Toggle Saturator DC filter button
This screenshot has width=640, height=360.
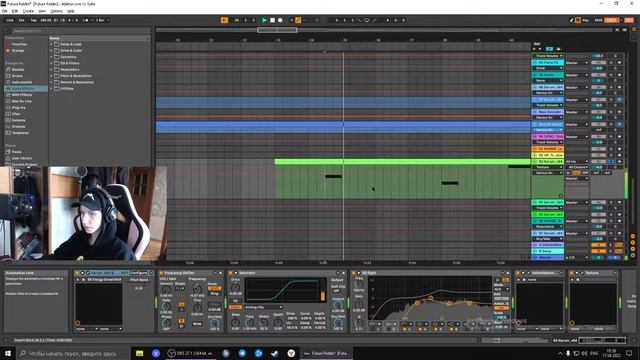tap(235, 300)
